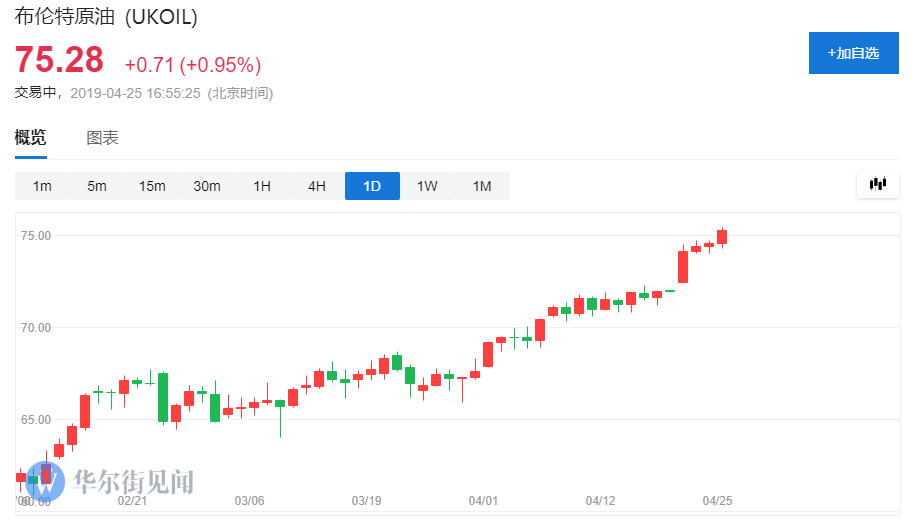Open the 图表 chart tab
This screenshot has height=527, width=918.
pos(102,138)
